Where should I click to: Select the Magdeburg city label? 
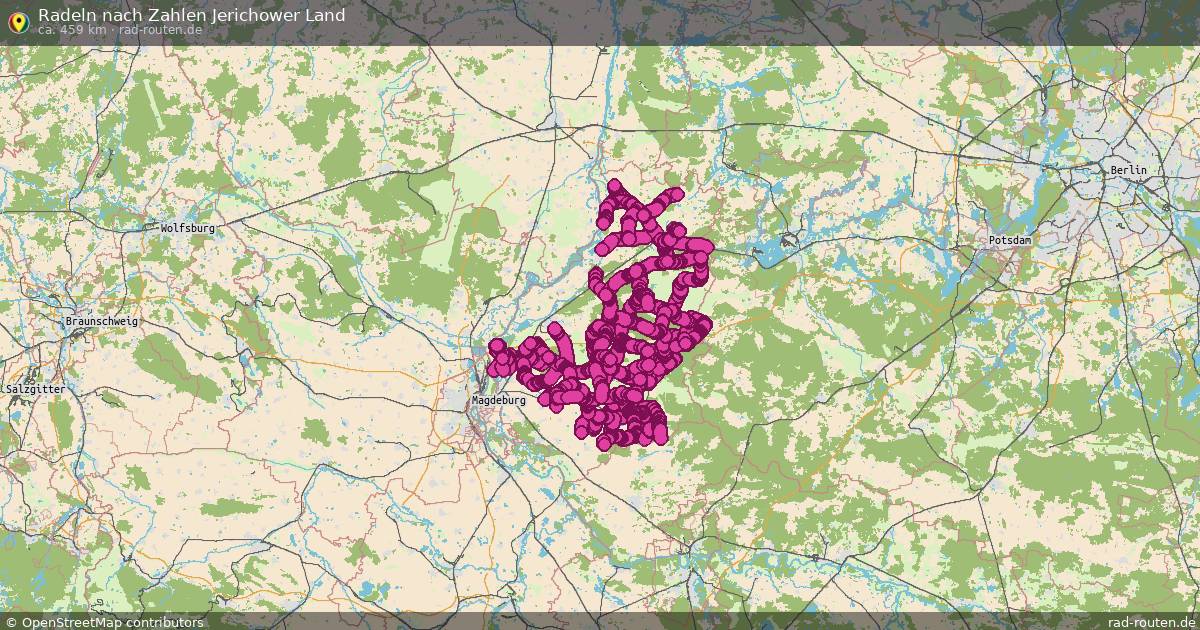[x=497, y=400]
